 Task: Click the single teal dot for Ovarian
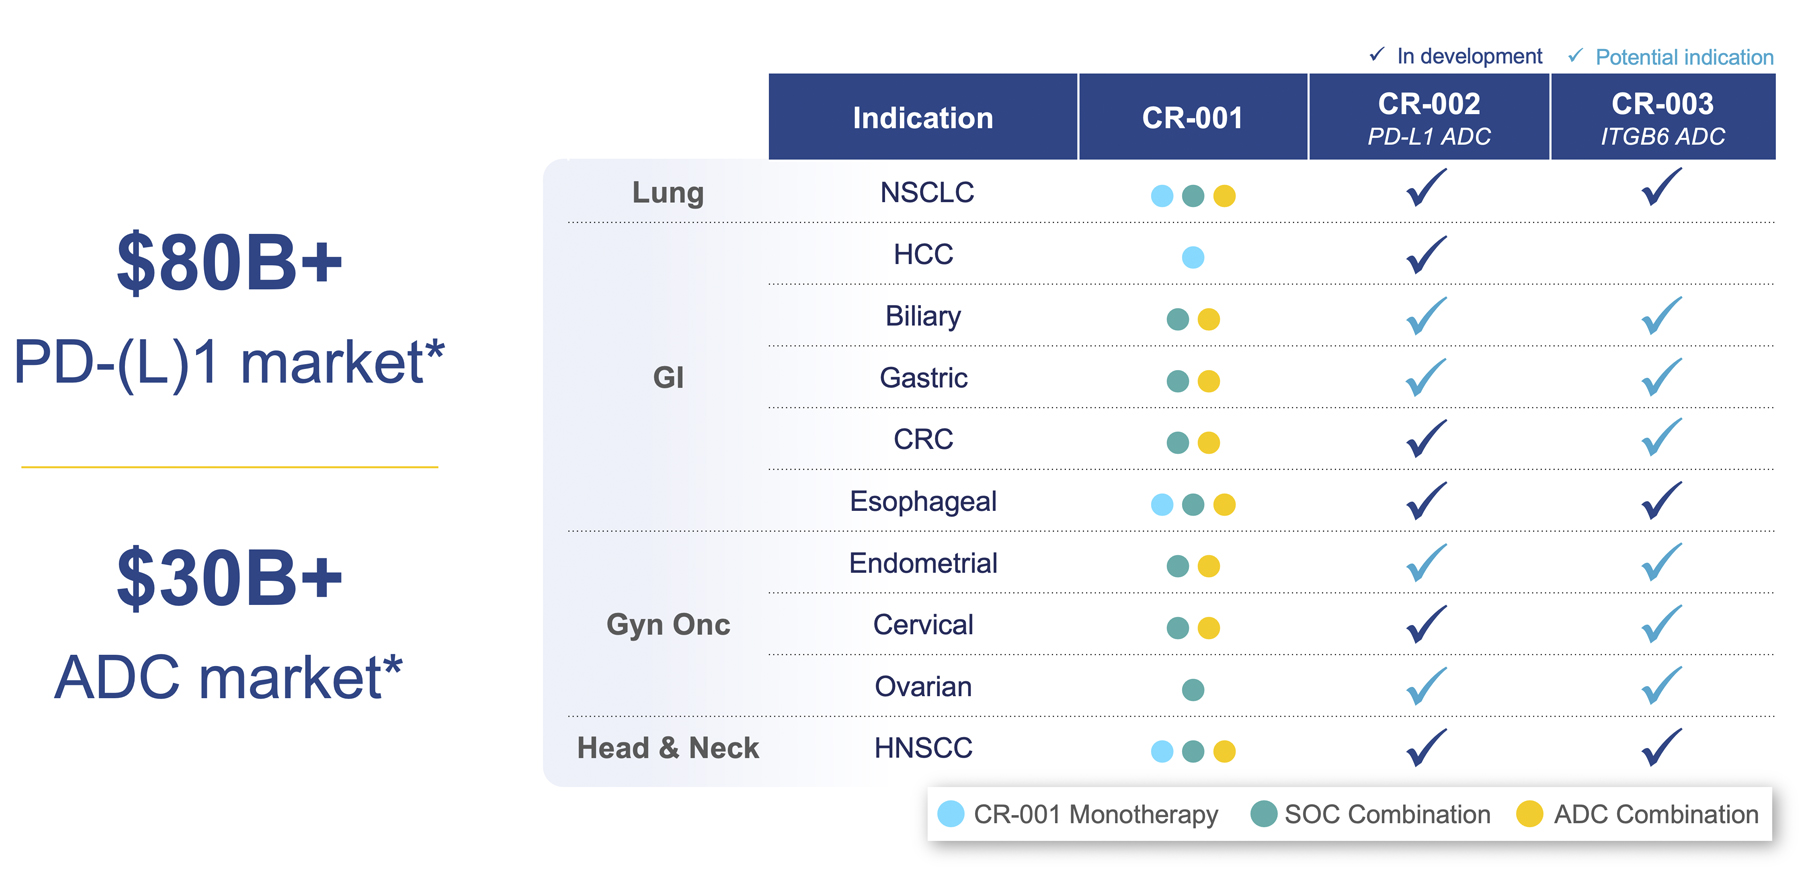(1193, 689)
